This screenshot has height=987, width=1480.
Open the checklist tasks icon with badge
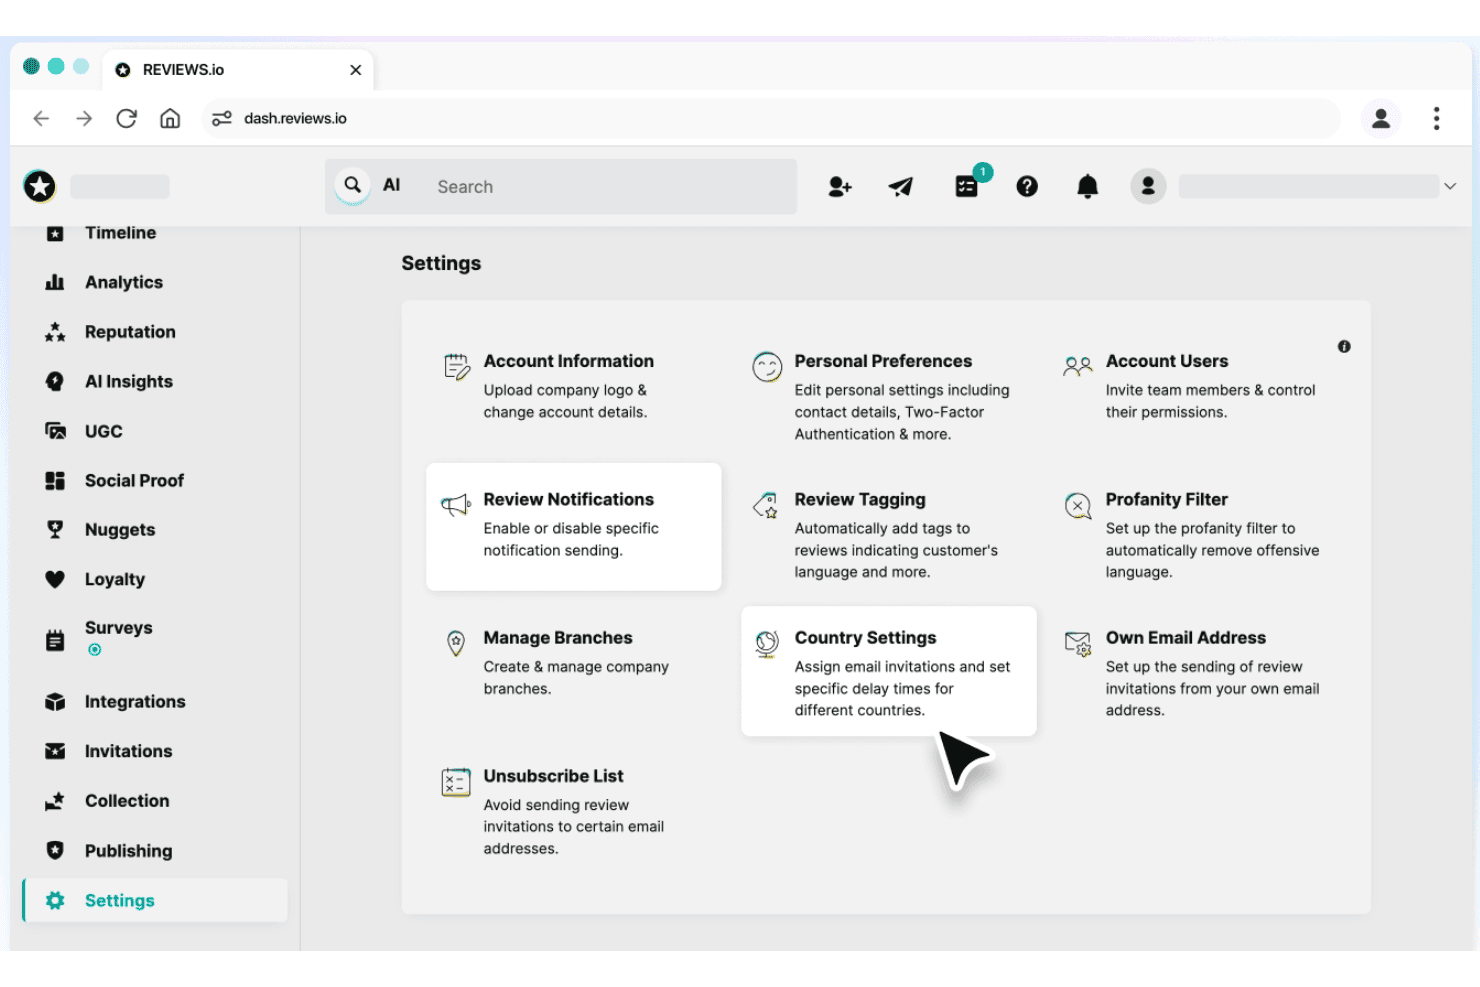click(x=967, y=185)
